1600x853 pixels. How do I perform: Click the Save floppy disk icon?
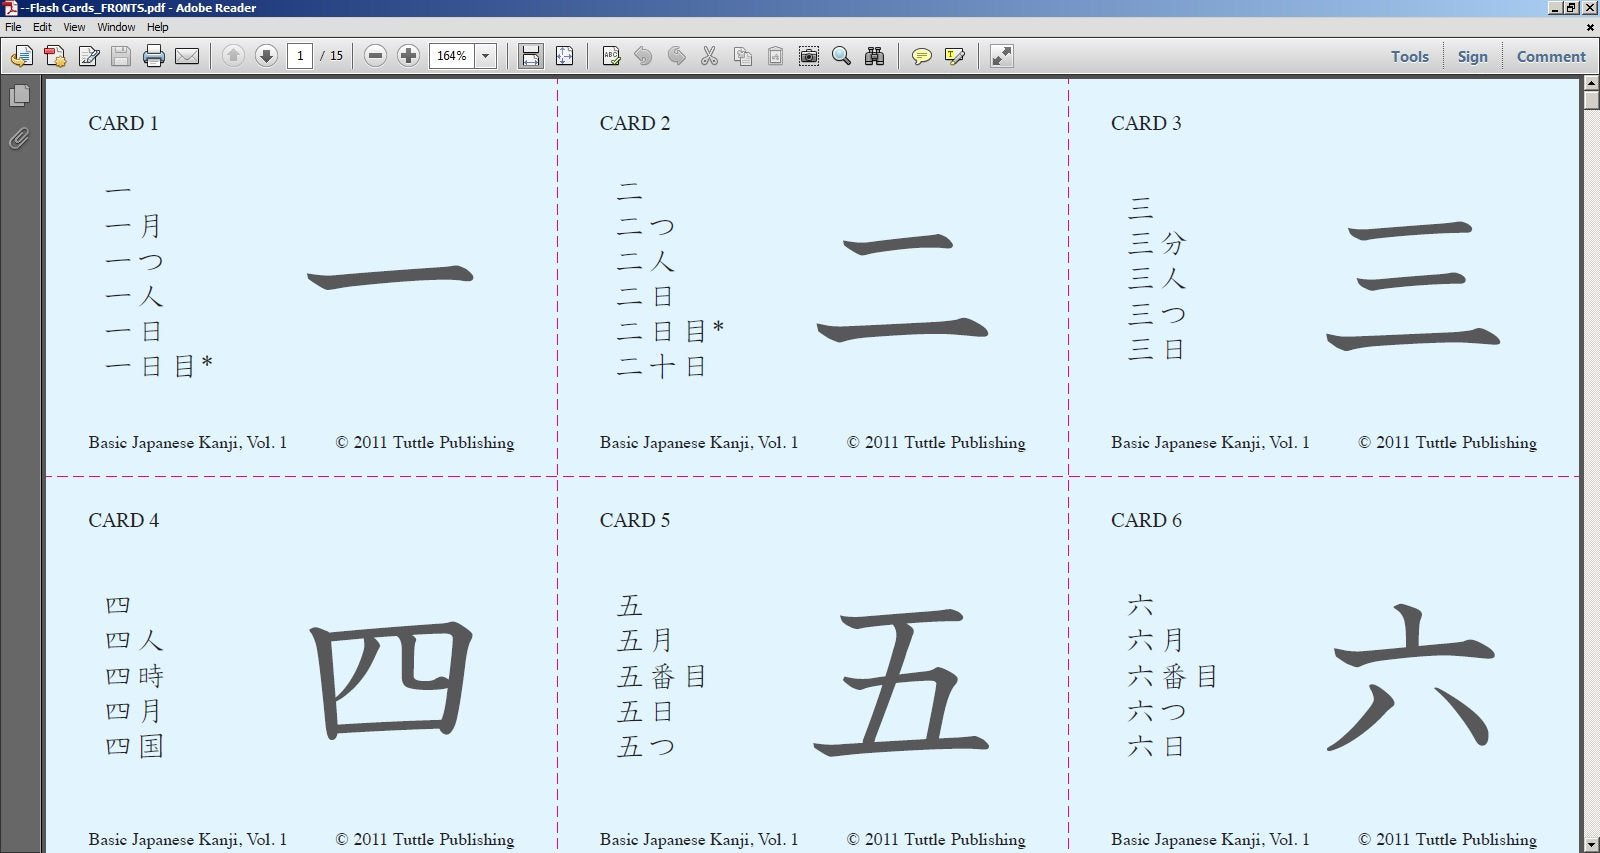click(121, 56)
